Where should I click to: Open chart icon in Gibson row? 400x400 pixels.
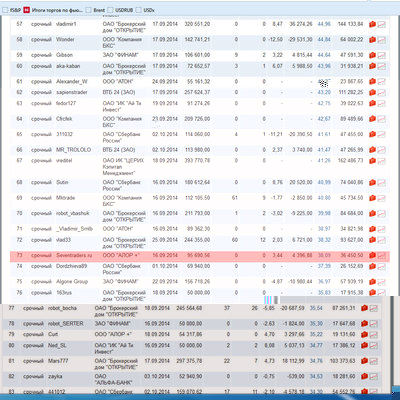pyautogui.click(x=382, y=55)
